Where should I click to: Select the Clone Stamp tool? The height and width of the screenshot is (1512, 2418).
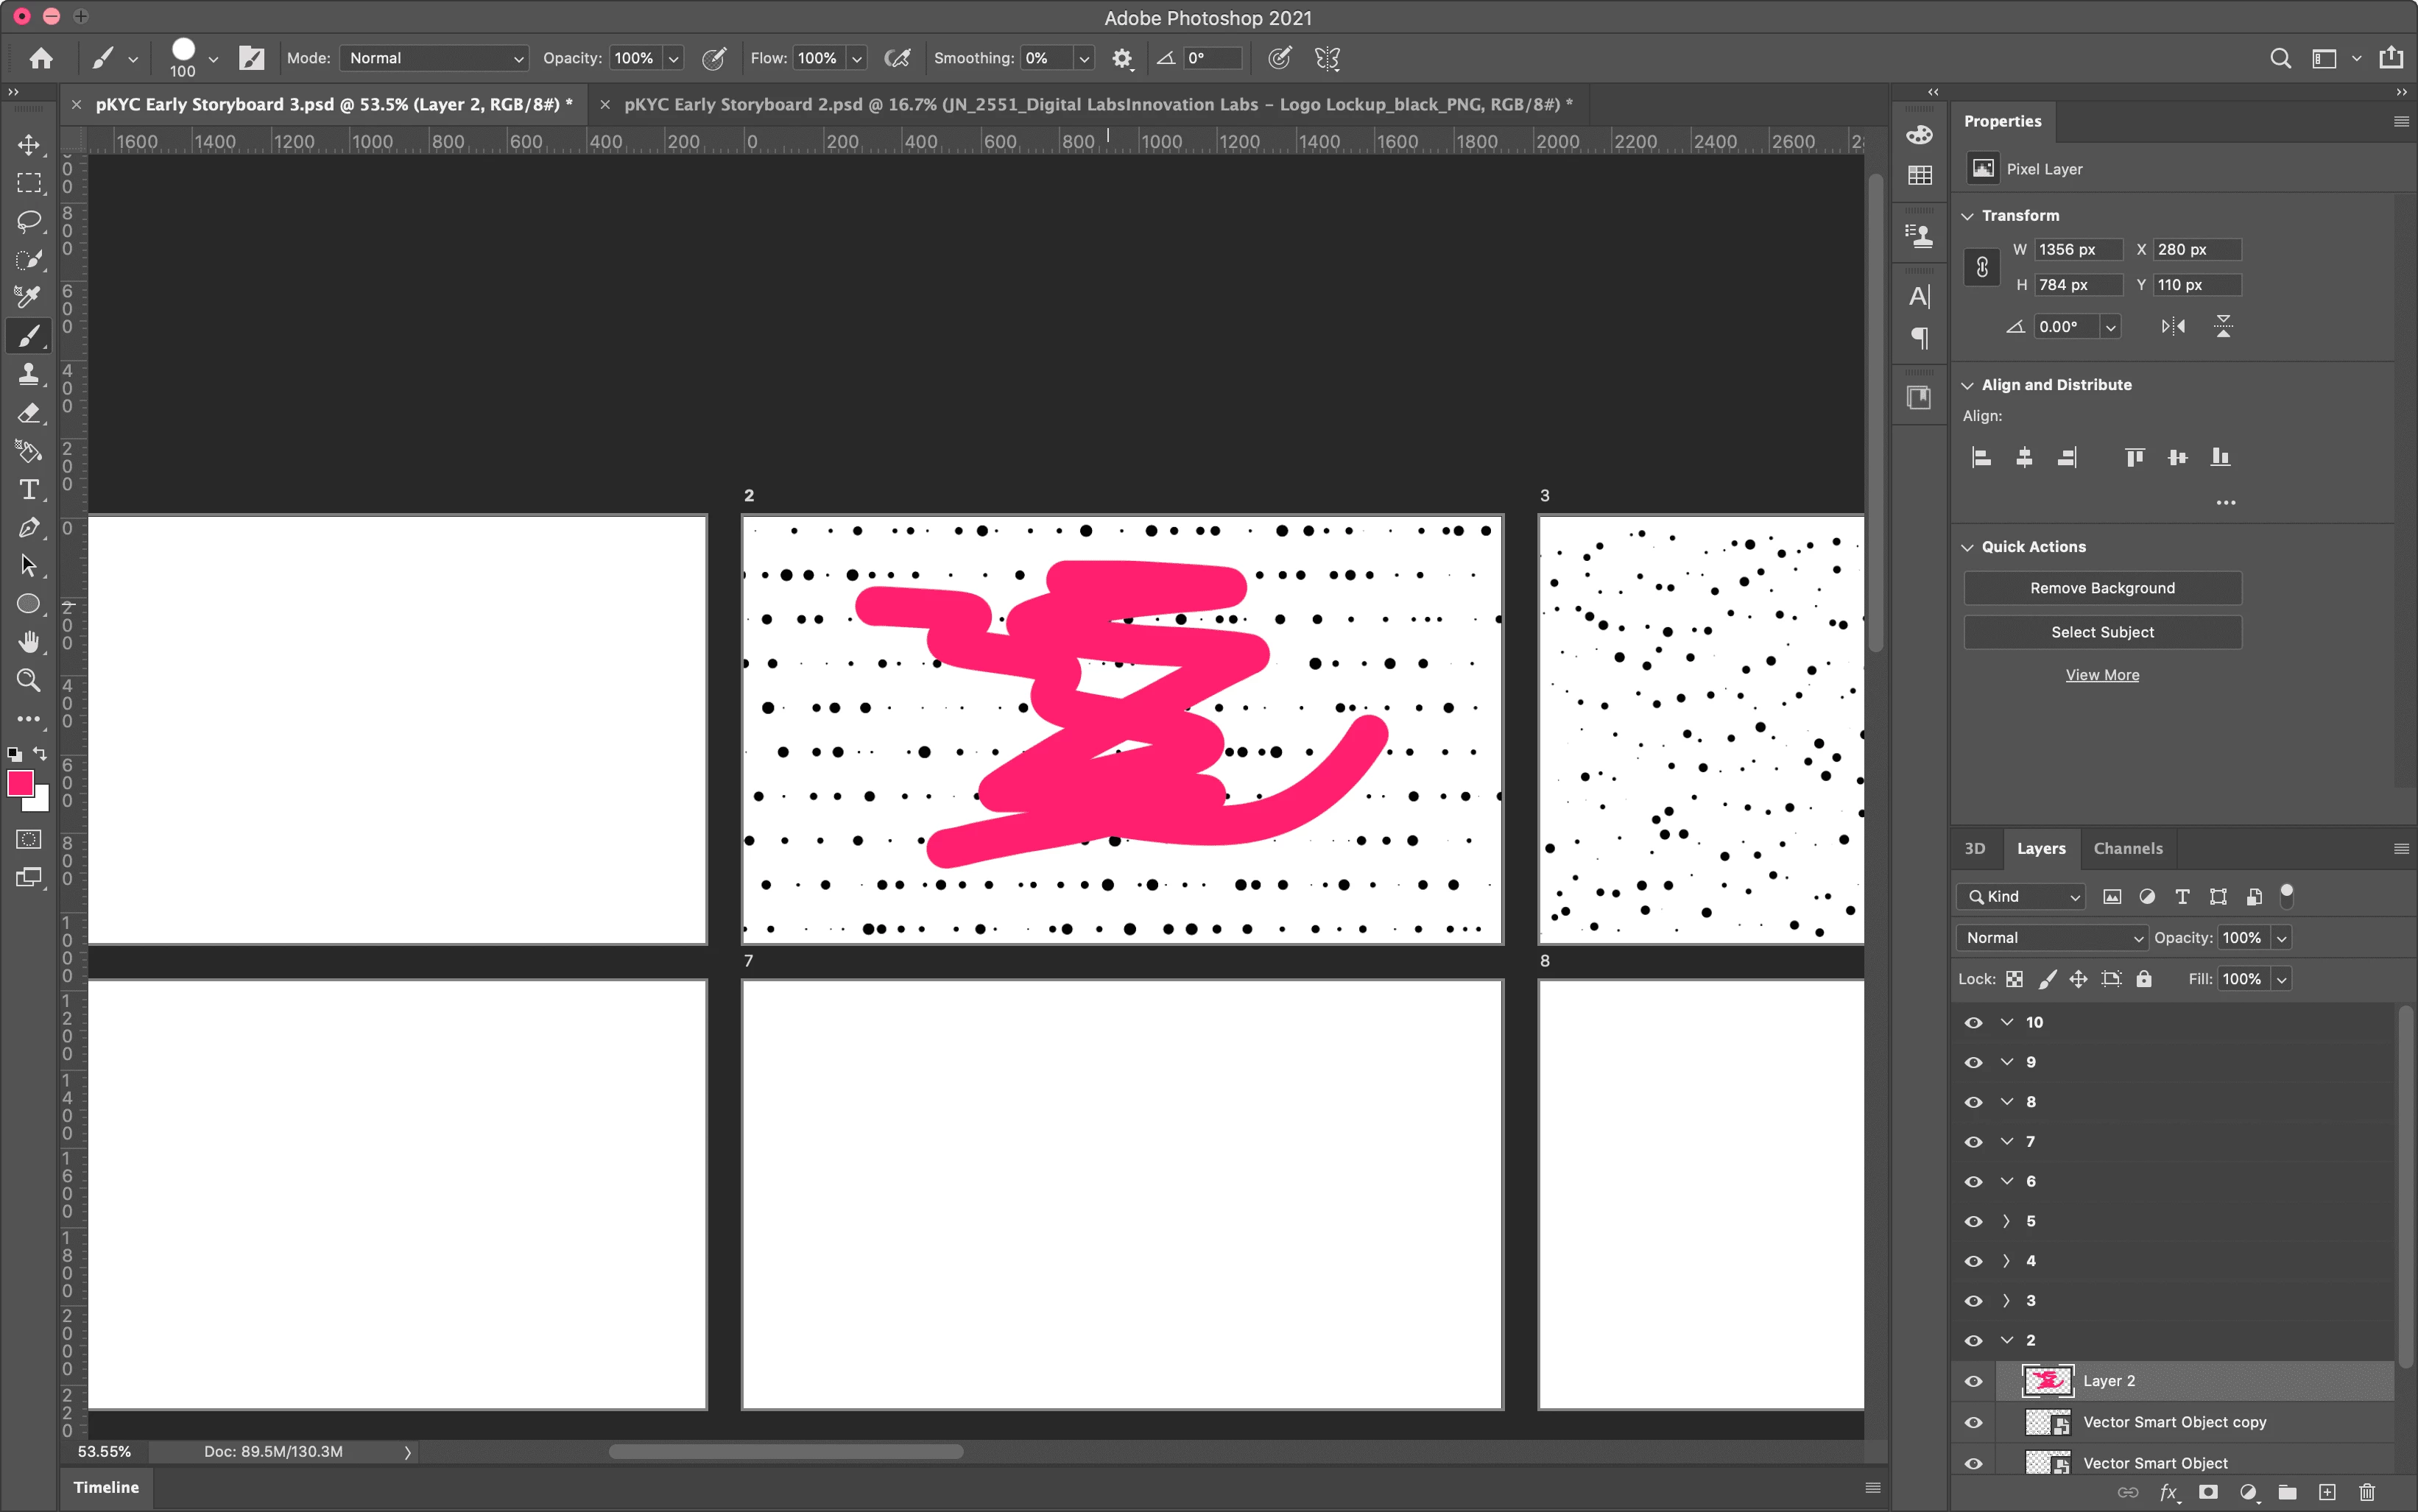coord(29,374)
